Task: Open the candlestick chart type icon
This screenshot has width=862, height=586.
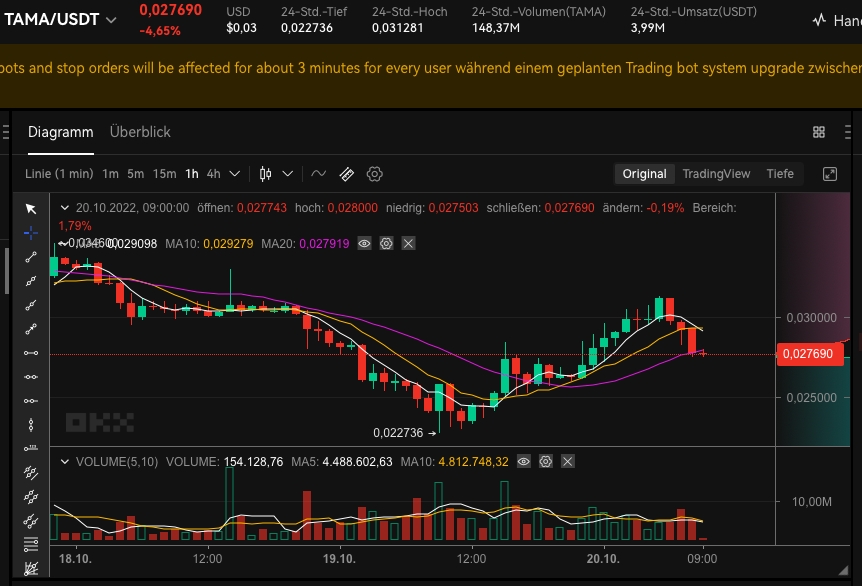Action: click(266, 174)
